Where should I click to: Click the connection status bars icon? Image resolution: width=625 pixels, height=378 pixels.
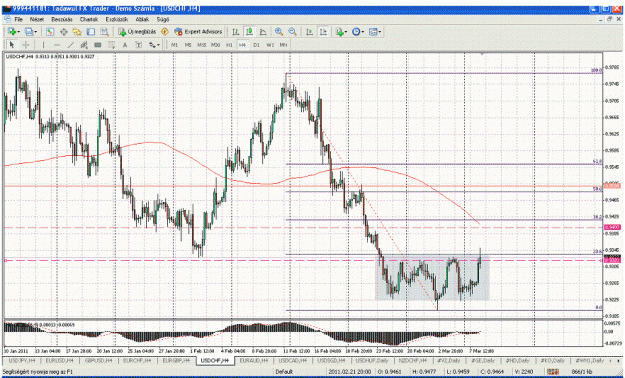553,371
